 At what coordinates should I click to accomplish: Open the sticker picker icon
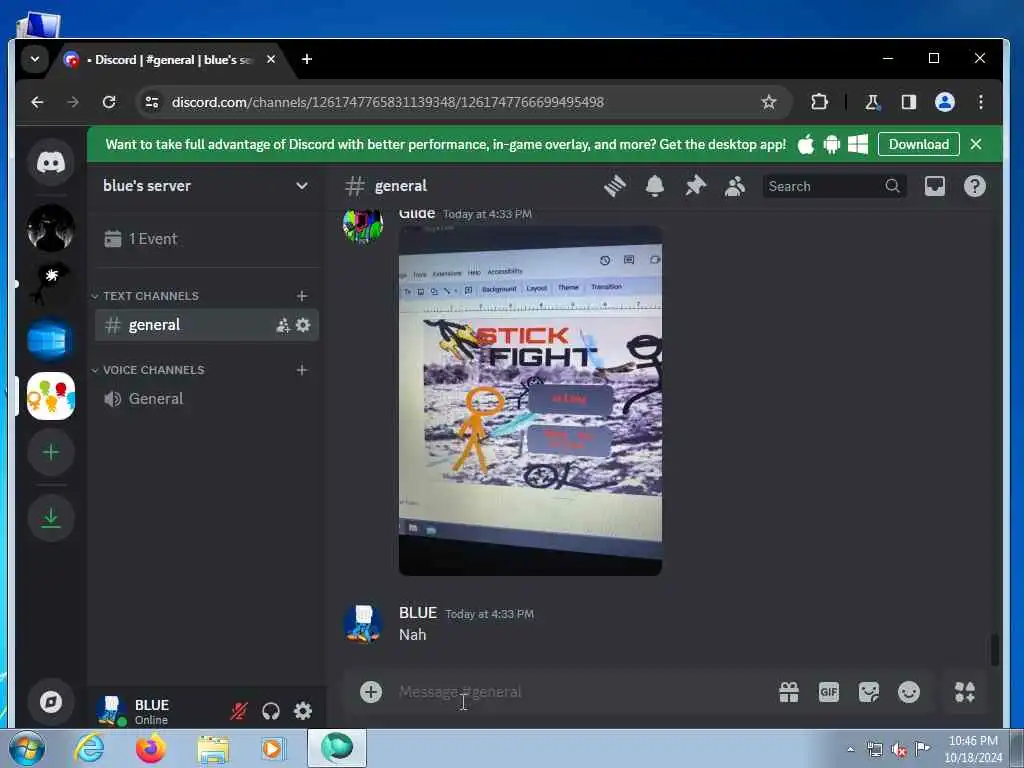click(869, 692)
